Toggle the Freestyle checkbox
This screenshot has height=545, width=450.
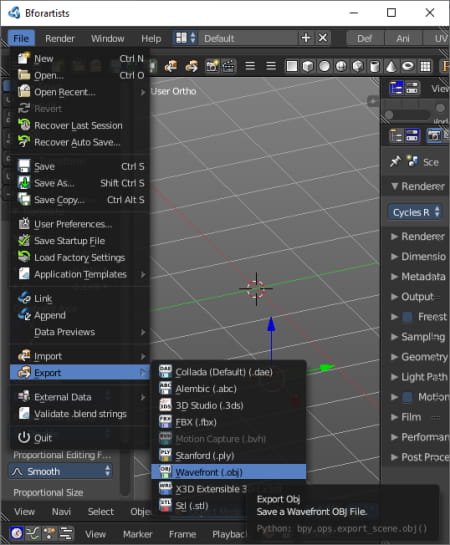point(407,317)
